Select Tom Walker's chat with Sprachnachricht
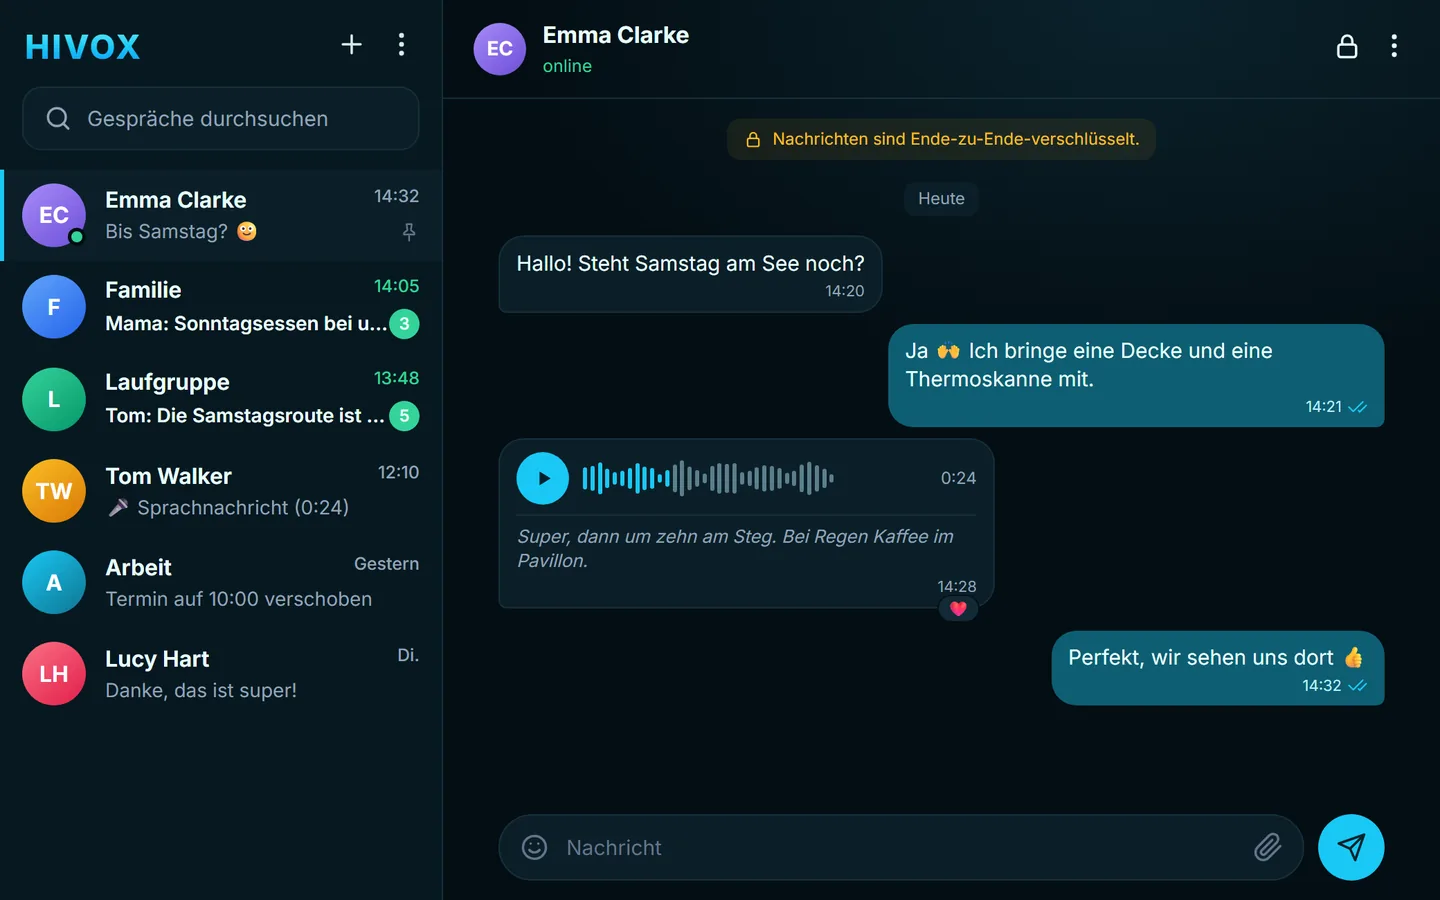The image size is (1440, 900). click(221, 491)
